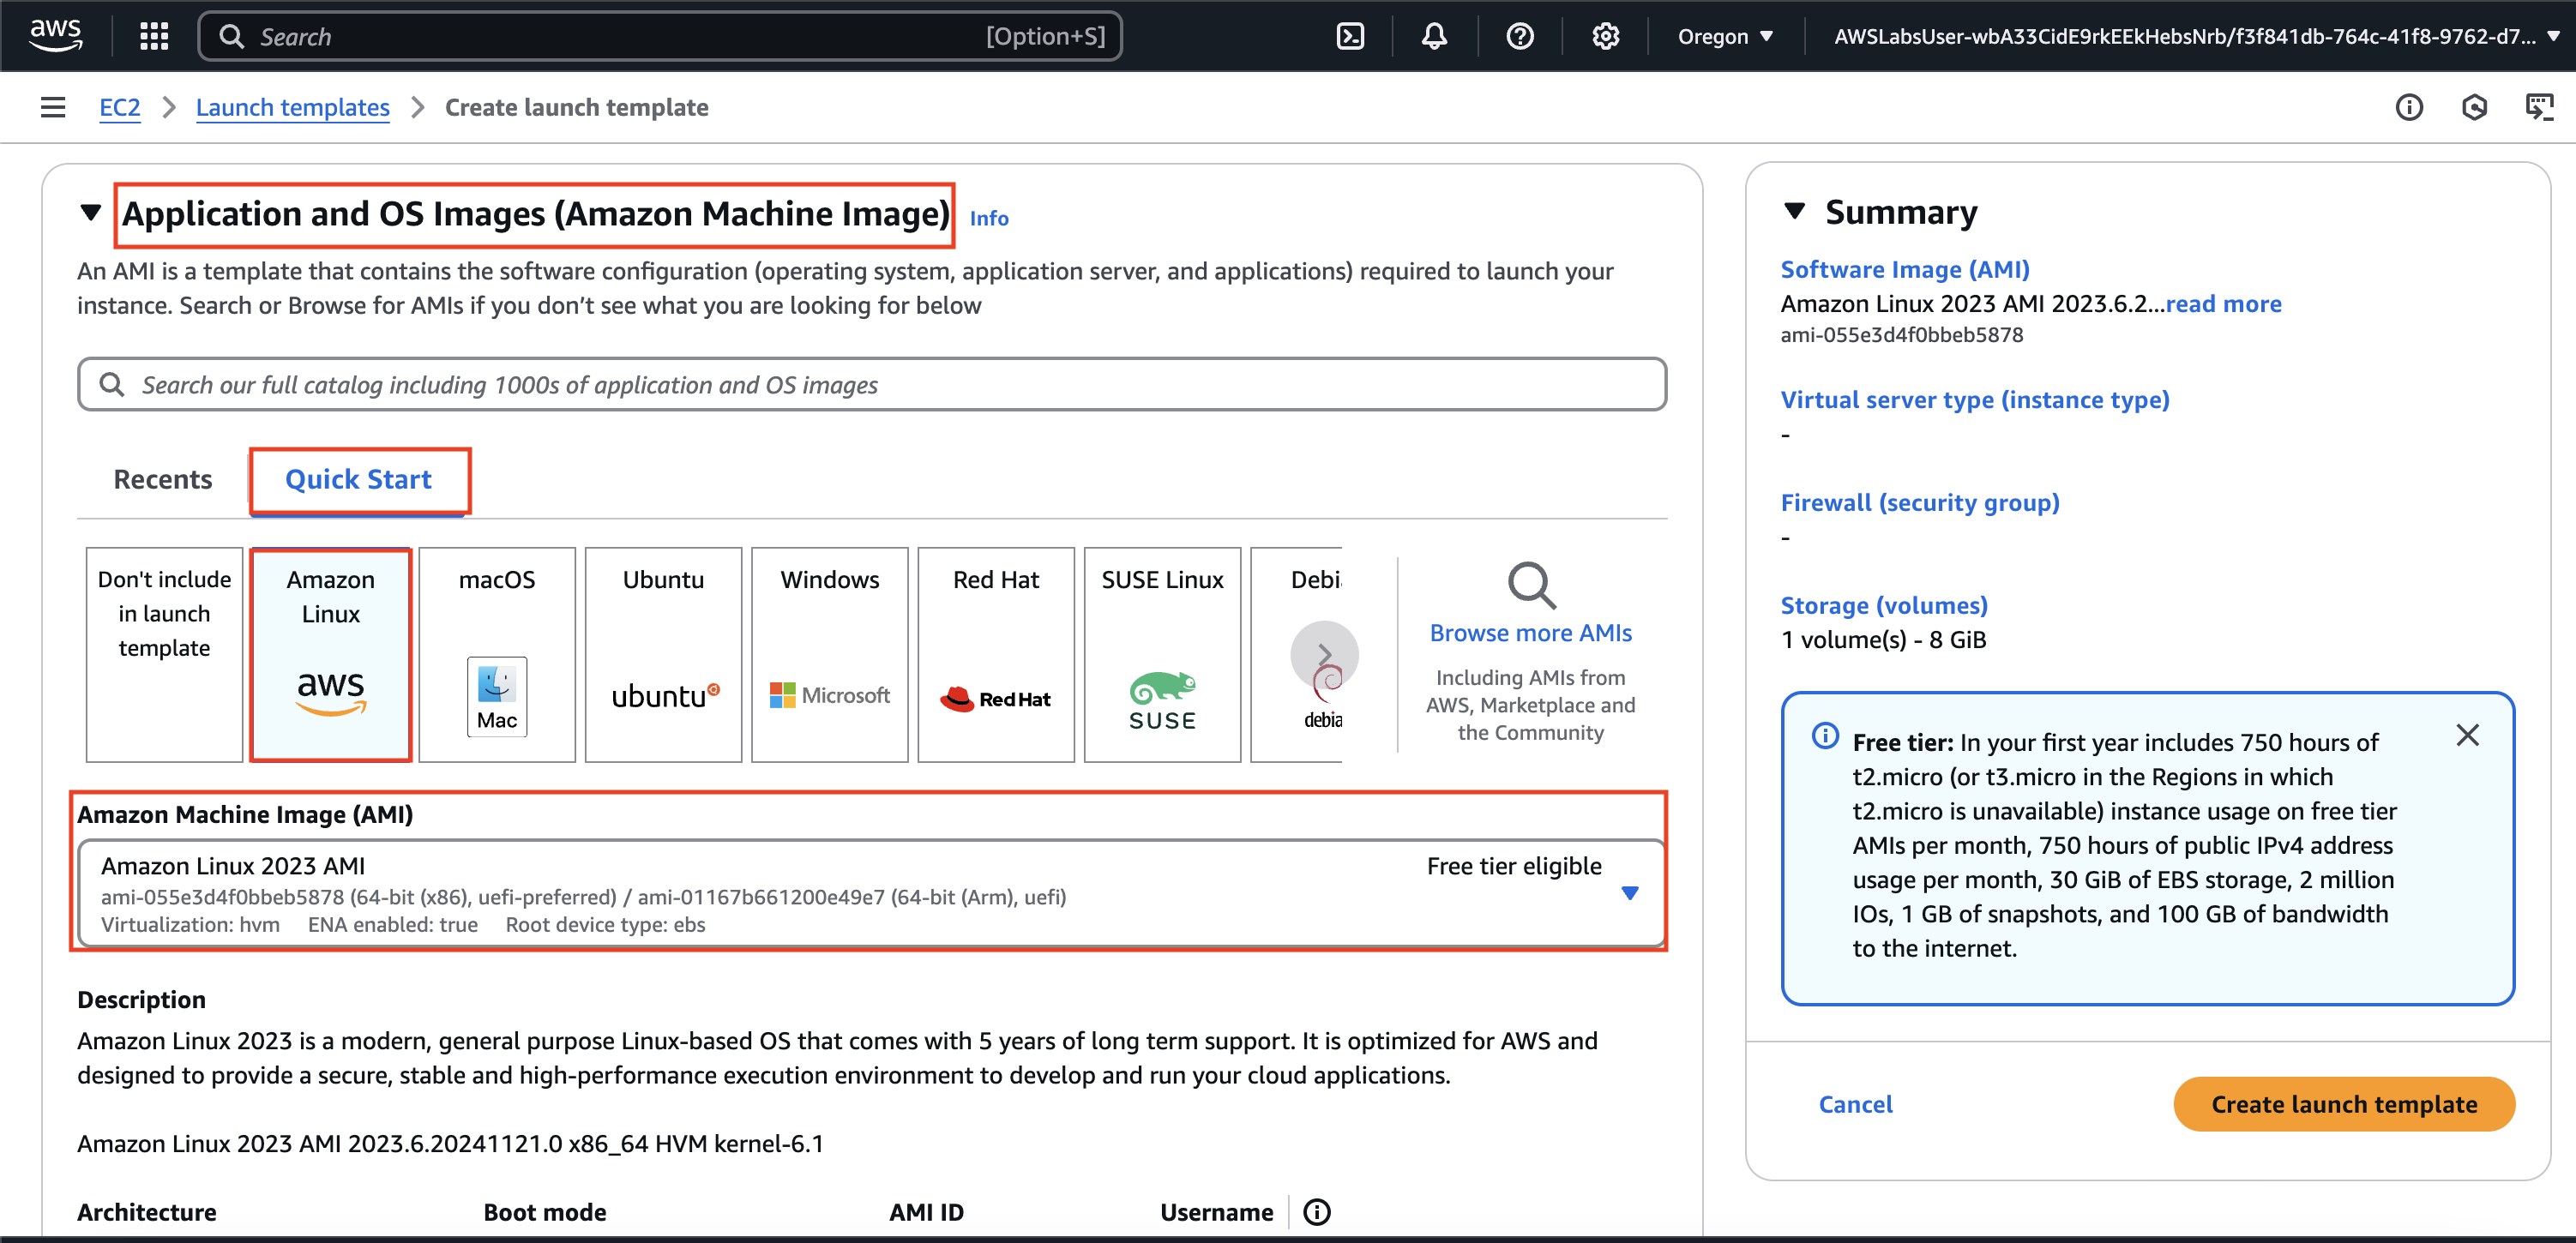Image resolution: width=2576 pixels, height=1243 pixels.
Task: Click the '1 volume(s) - 8 GiB' text
Action: coord(1883,640)
